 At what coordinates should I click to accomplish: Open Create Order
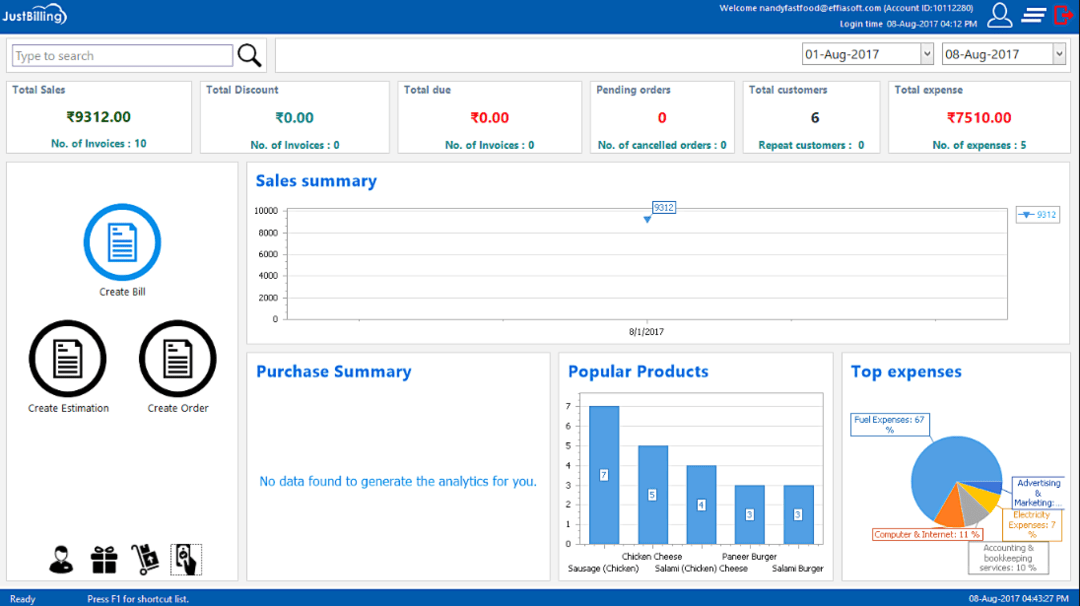coord(177,358)
